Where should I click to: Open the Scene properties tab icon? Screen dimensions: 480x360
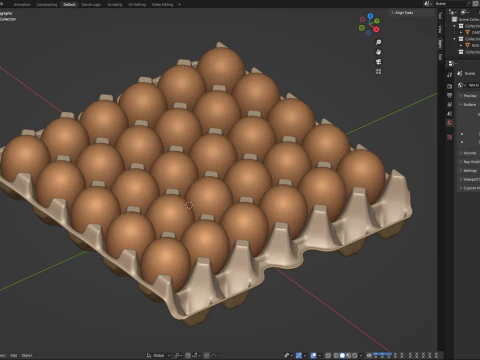click(x=450, y=114)
